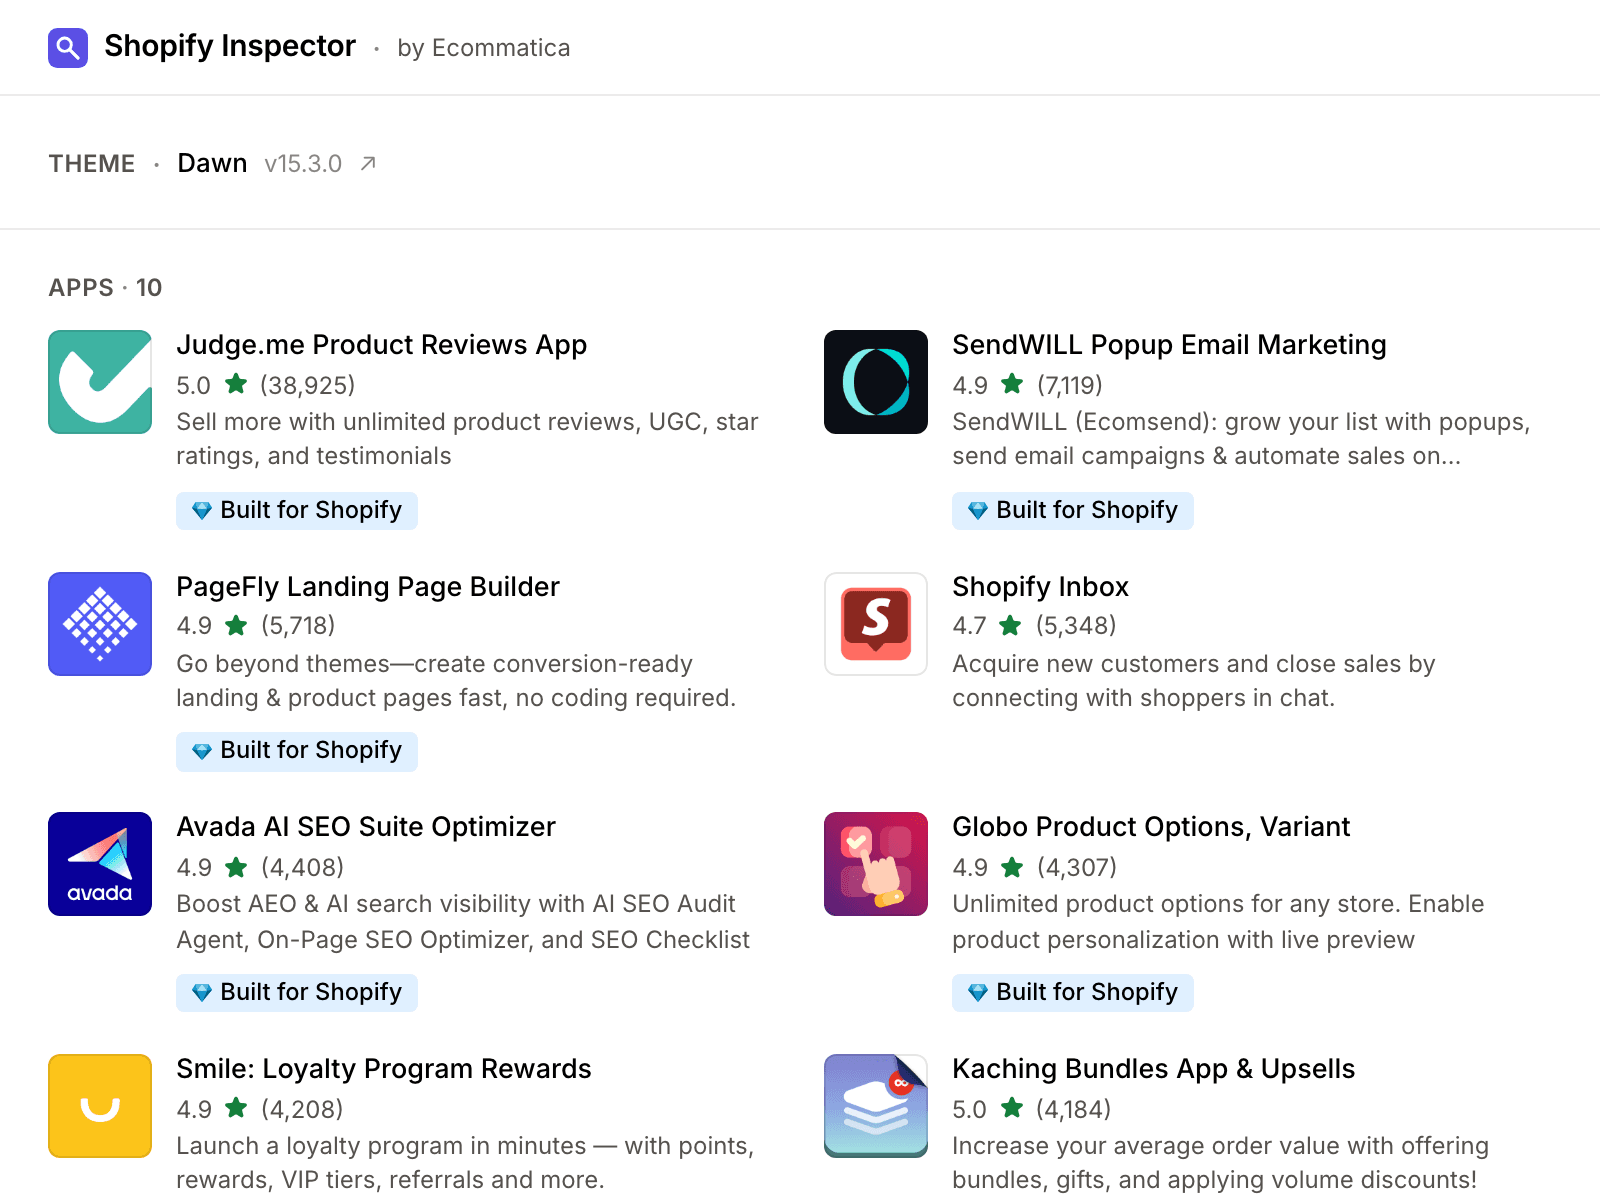Open PageFly Landing Page Builder title
The image size is (1600, 1200).
[368, 587]
